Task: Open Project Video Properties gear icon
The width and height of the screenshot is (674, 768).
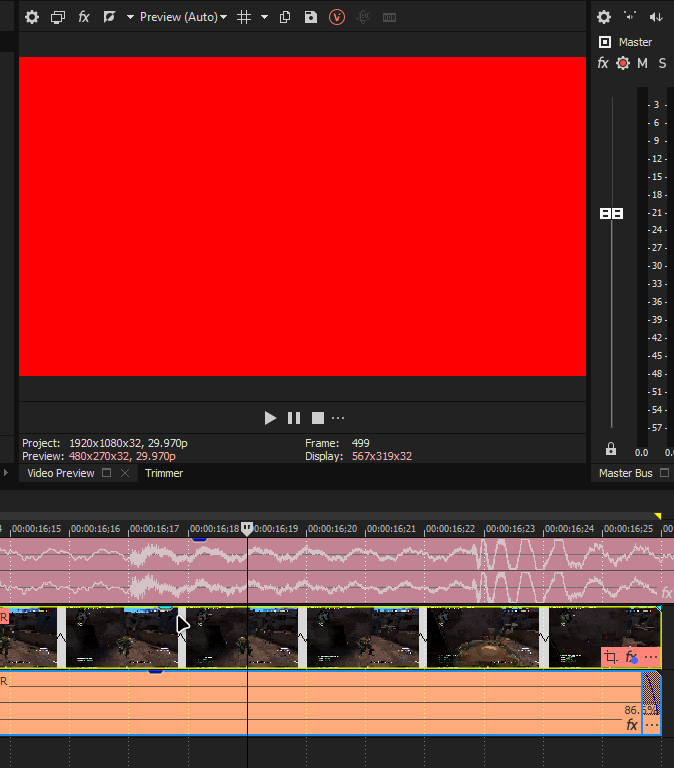Action: (31, 17)
